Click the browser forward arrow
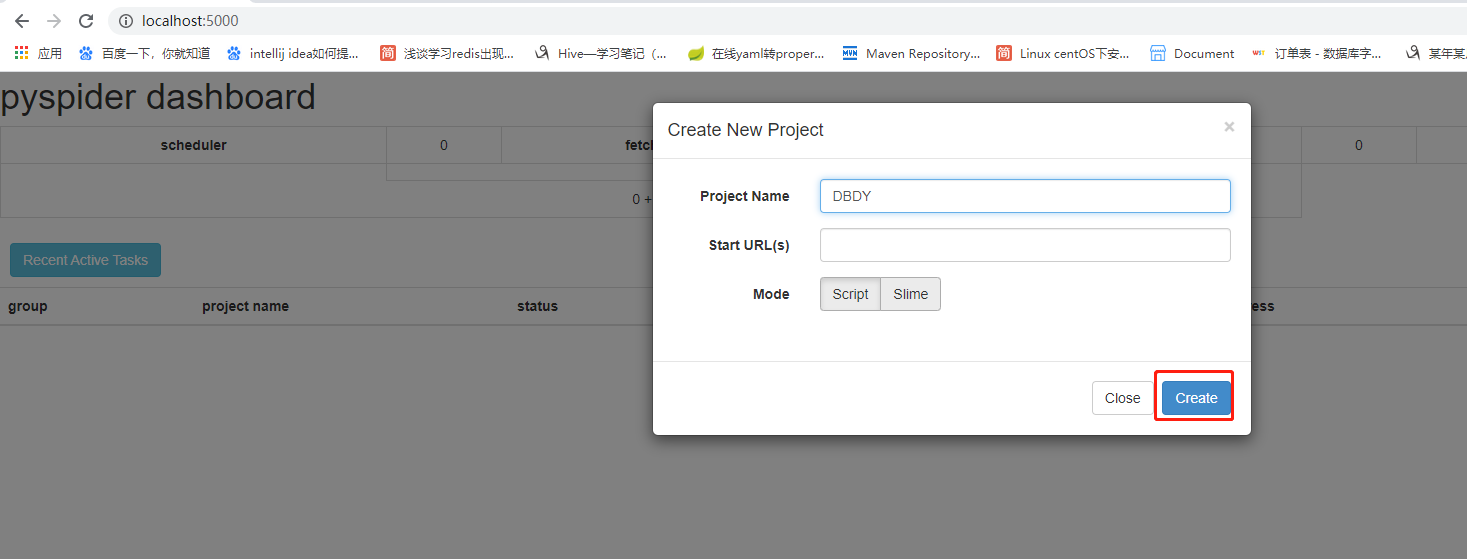 (54, 21)
